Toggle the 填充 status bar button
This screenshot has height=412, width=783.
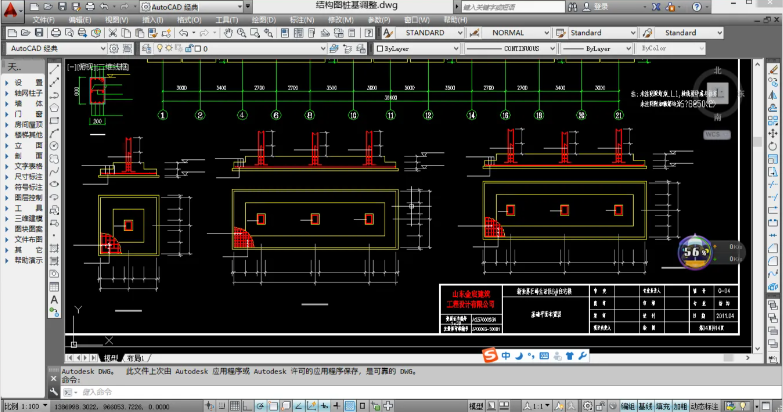pos(663,406)
